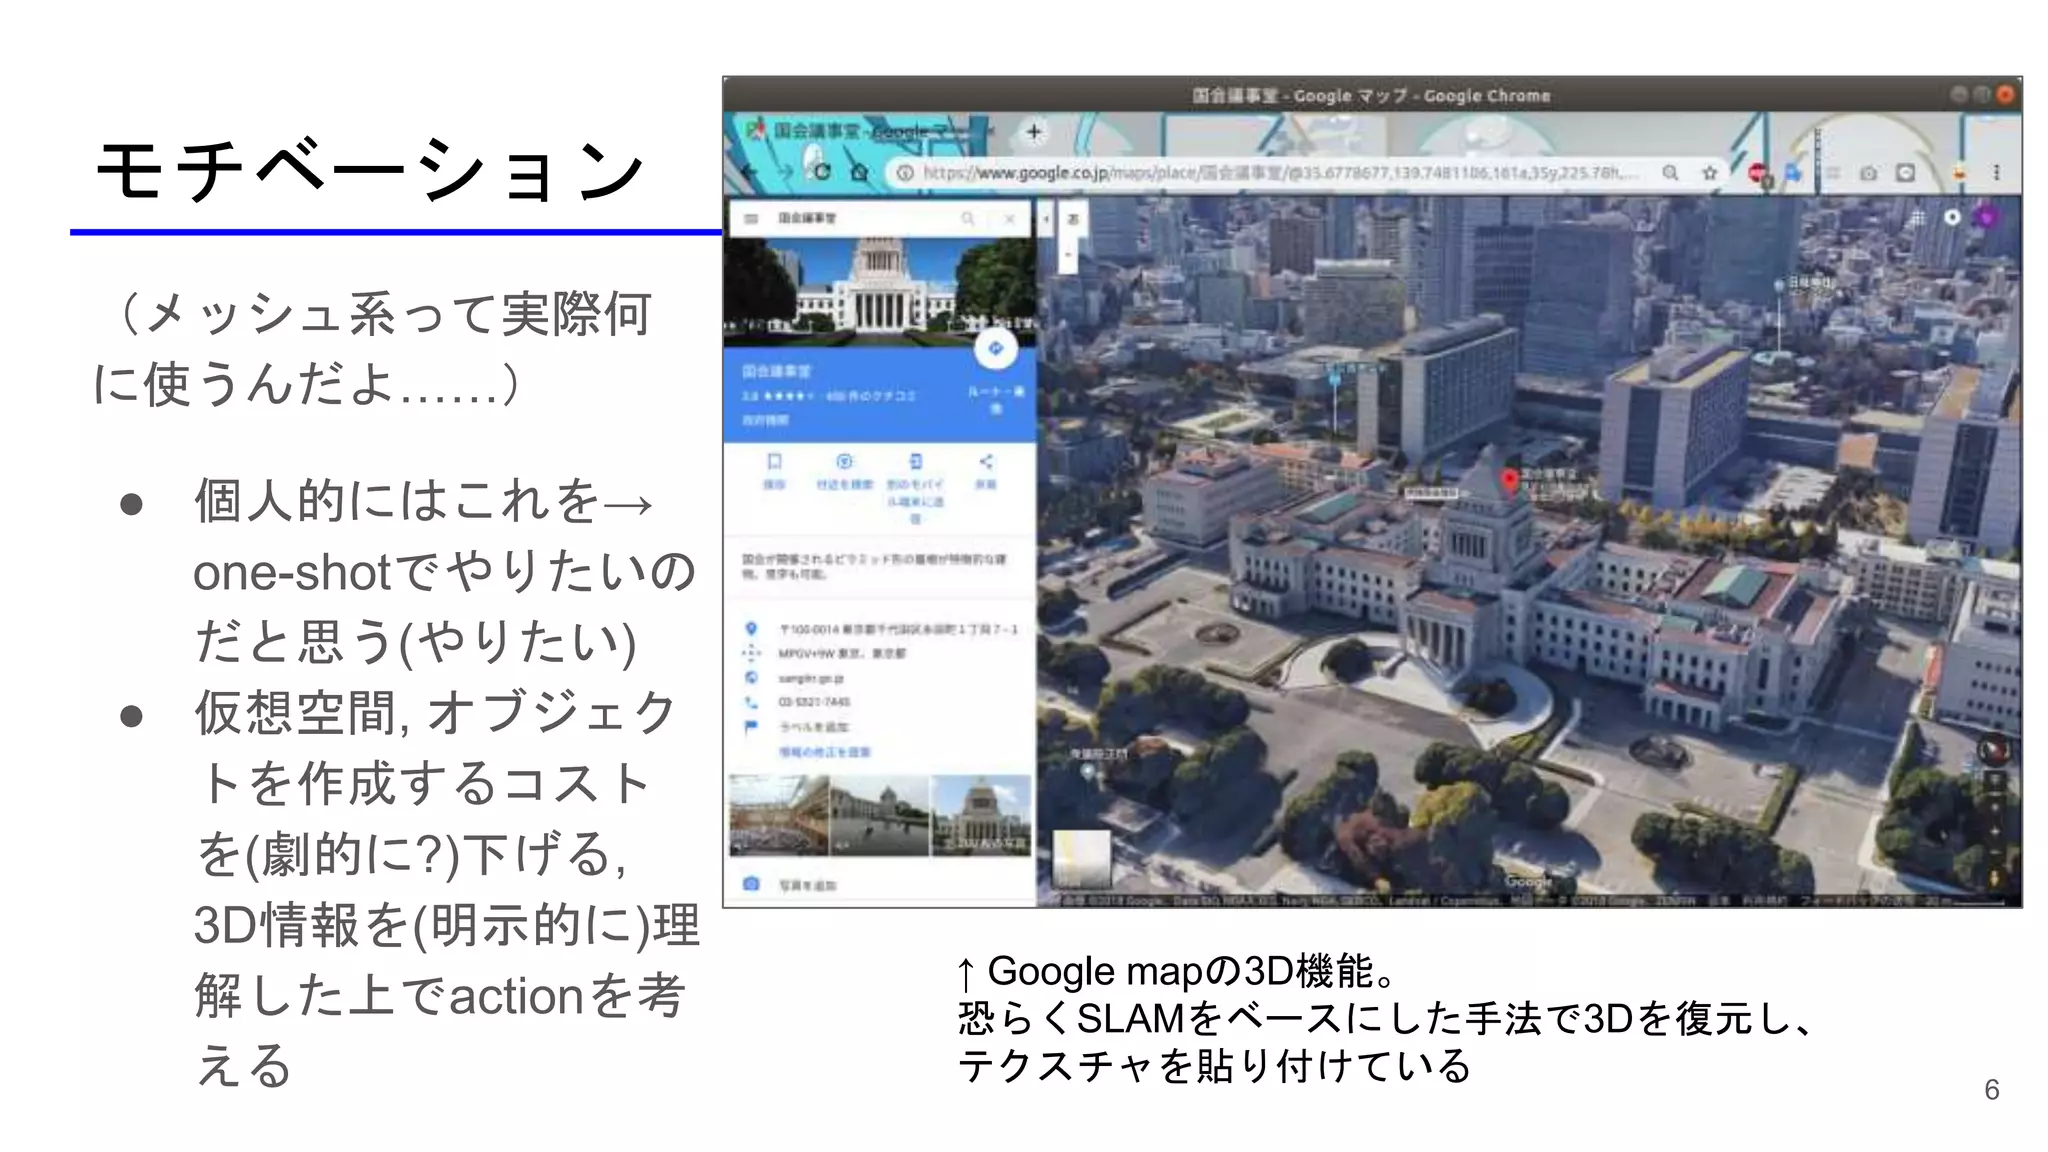Open the third place photo thumbnail

pyautogui.click(x=981, y=815)
